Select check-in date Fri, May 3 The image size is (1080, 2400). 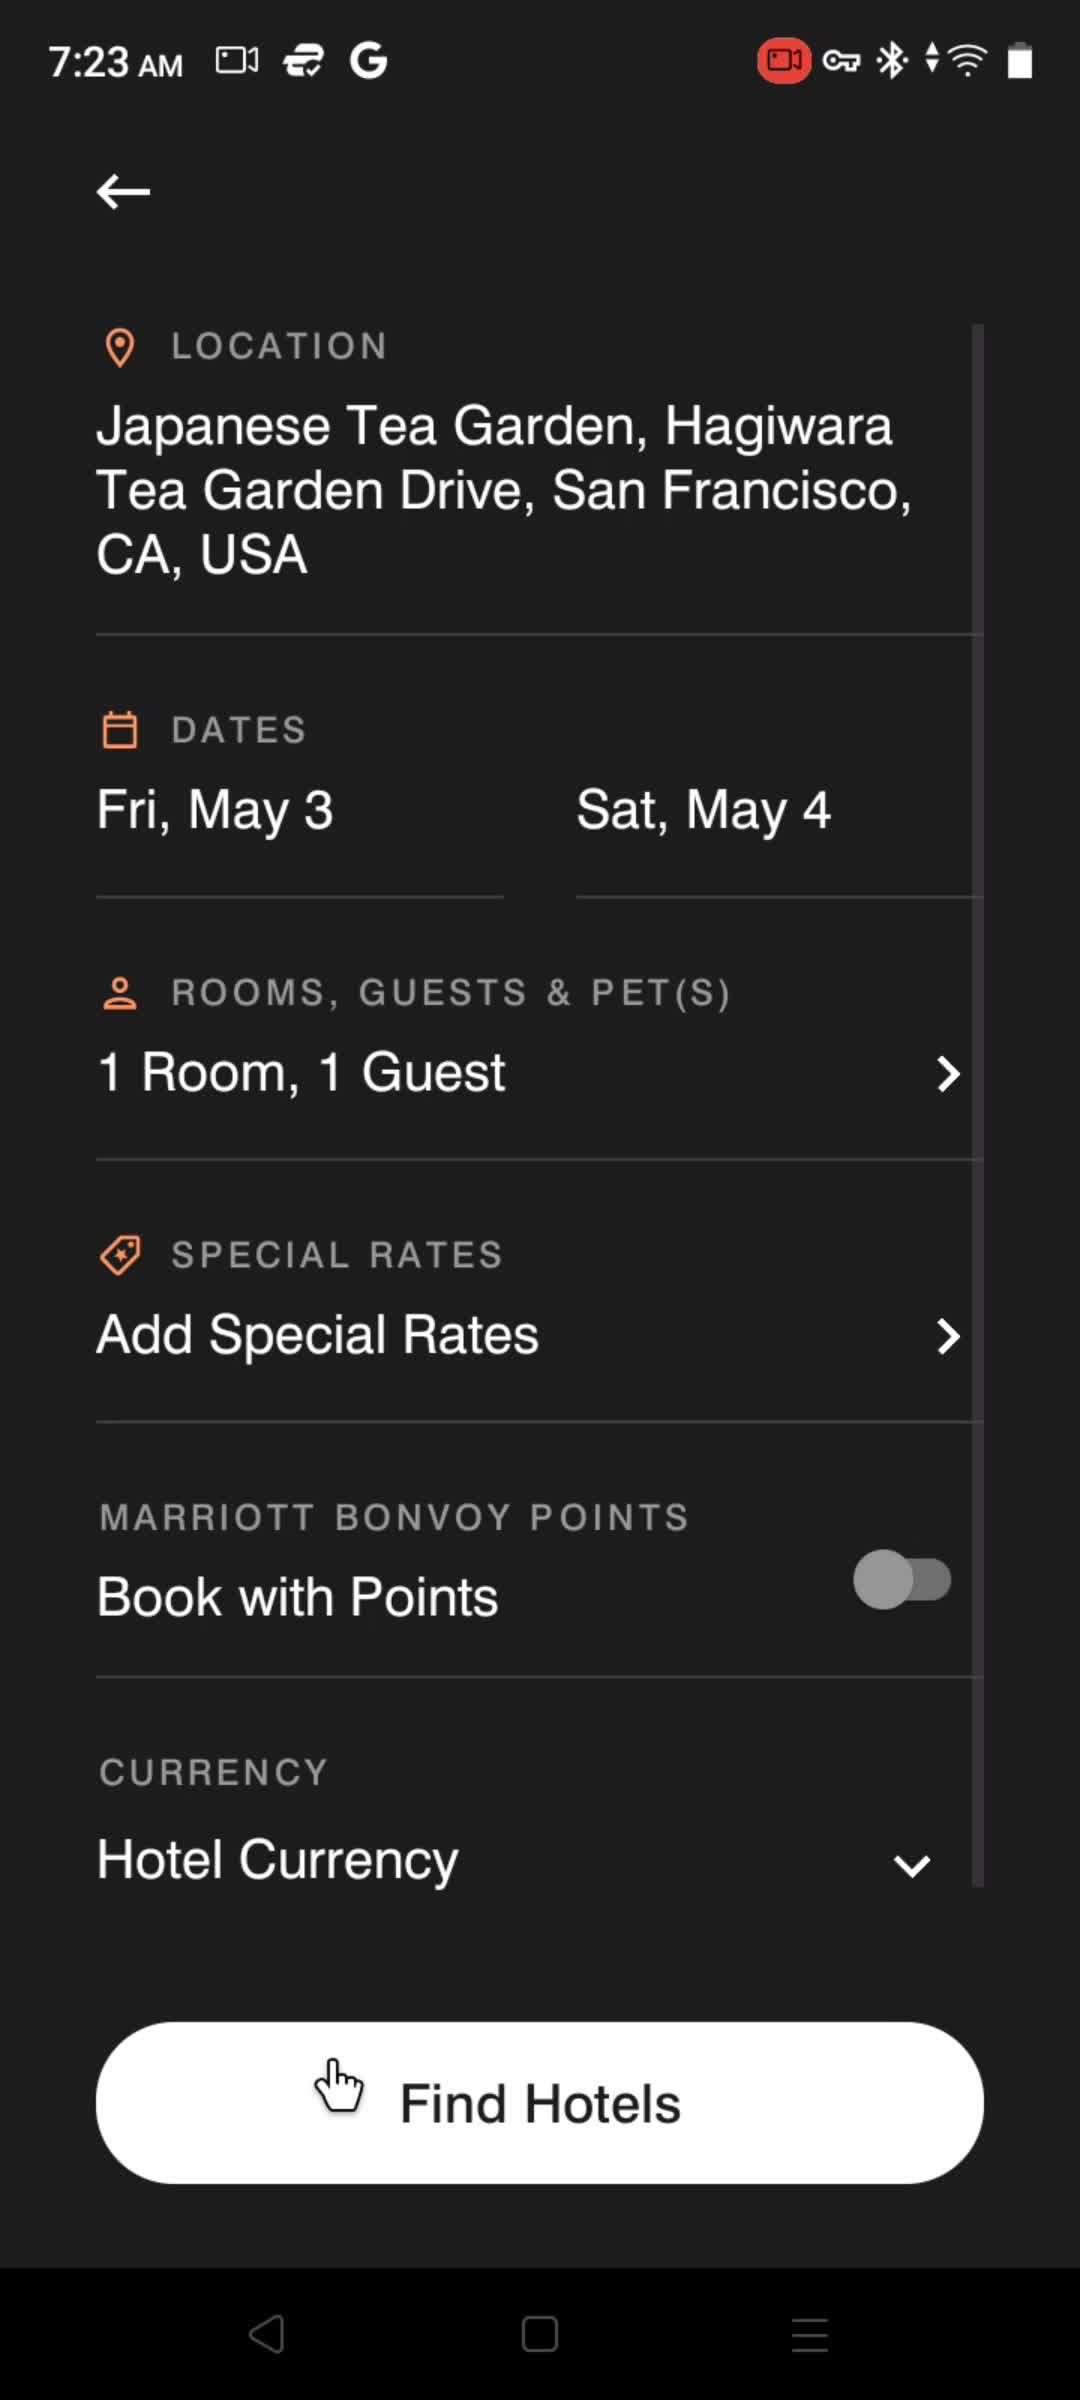215,810
